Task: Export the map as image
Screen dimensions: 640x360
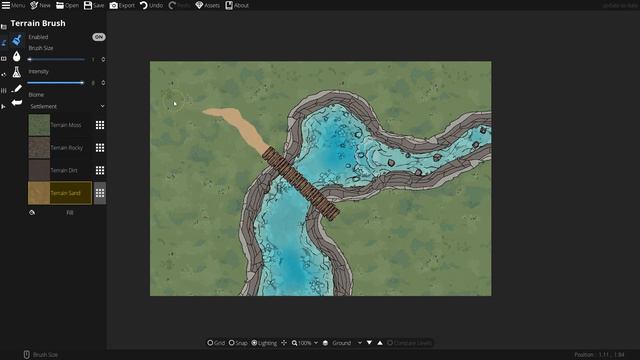Action: click(x=122, y=5)
